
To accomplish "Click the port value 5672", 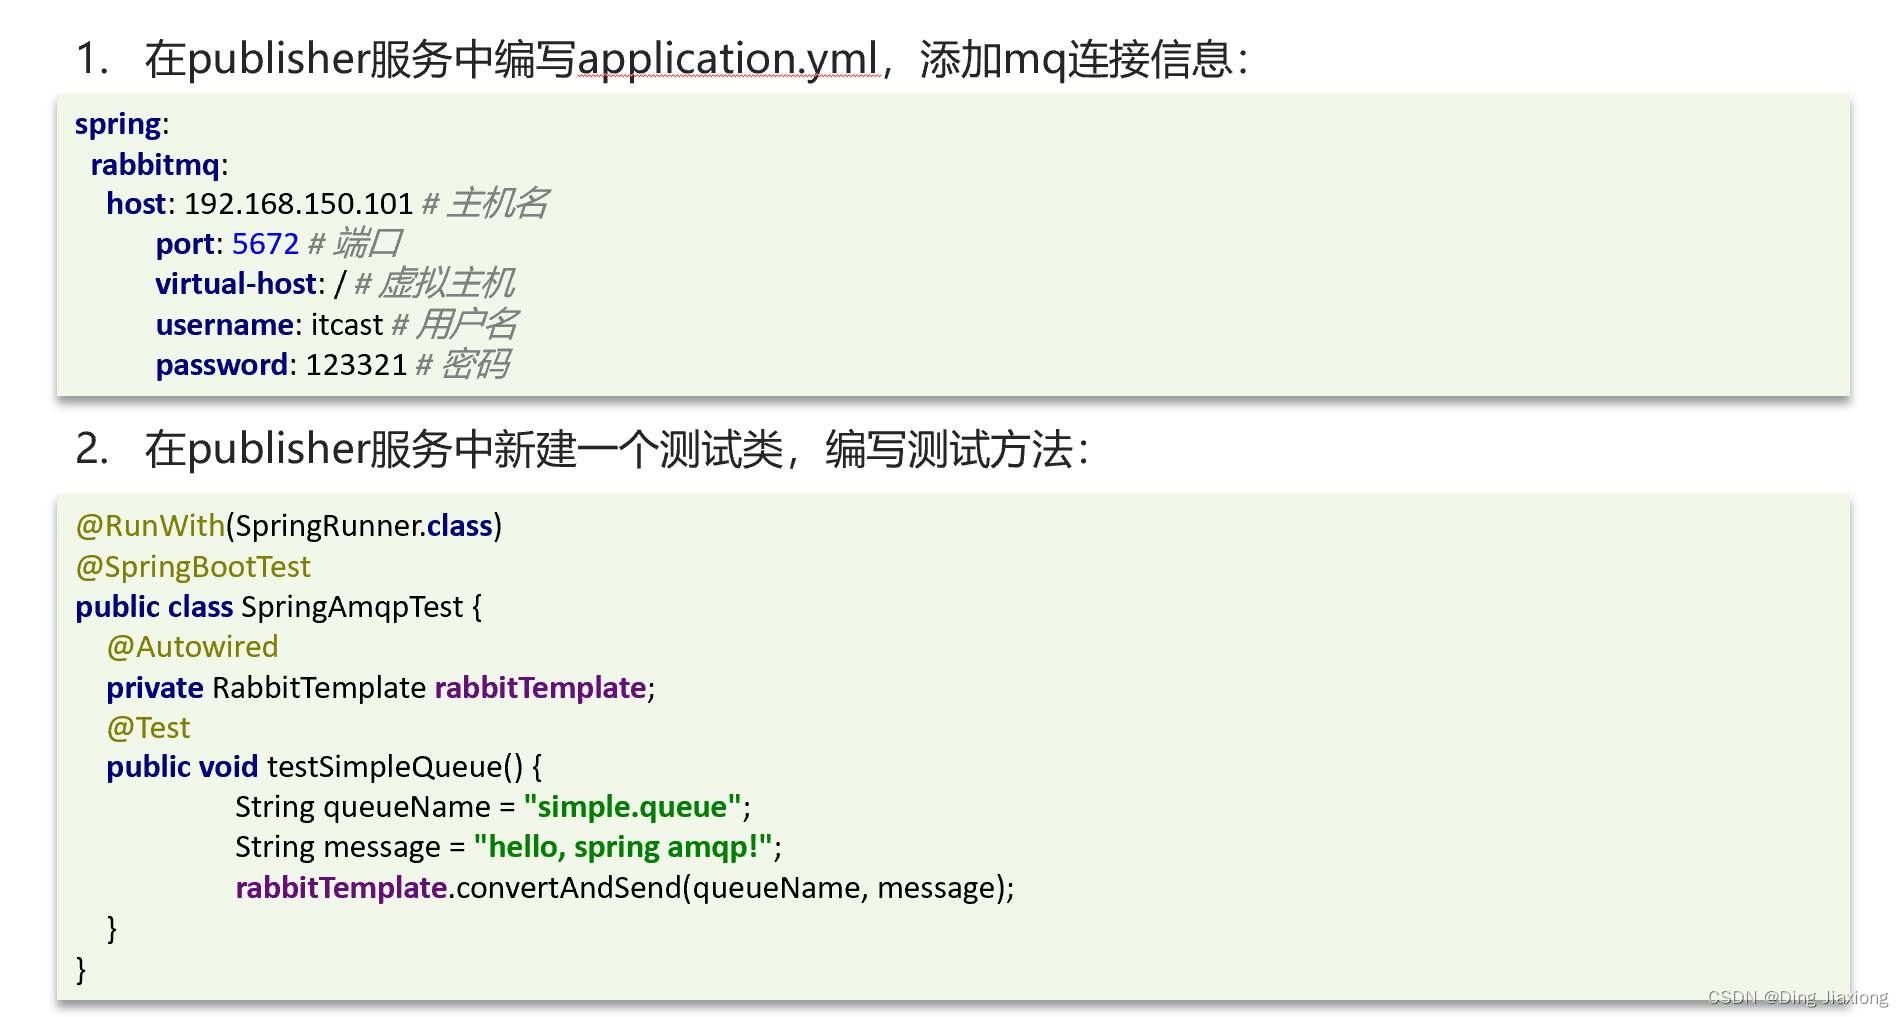I will [265, 244].
